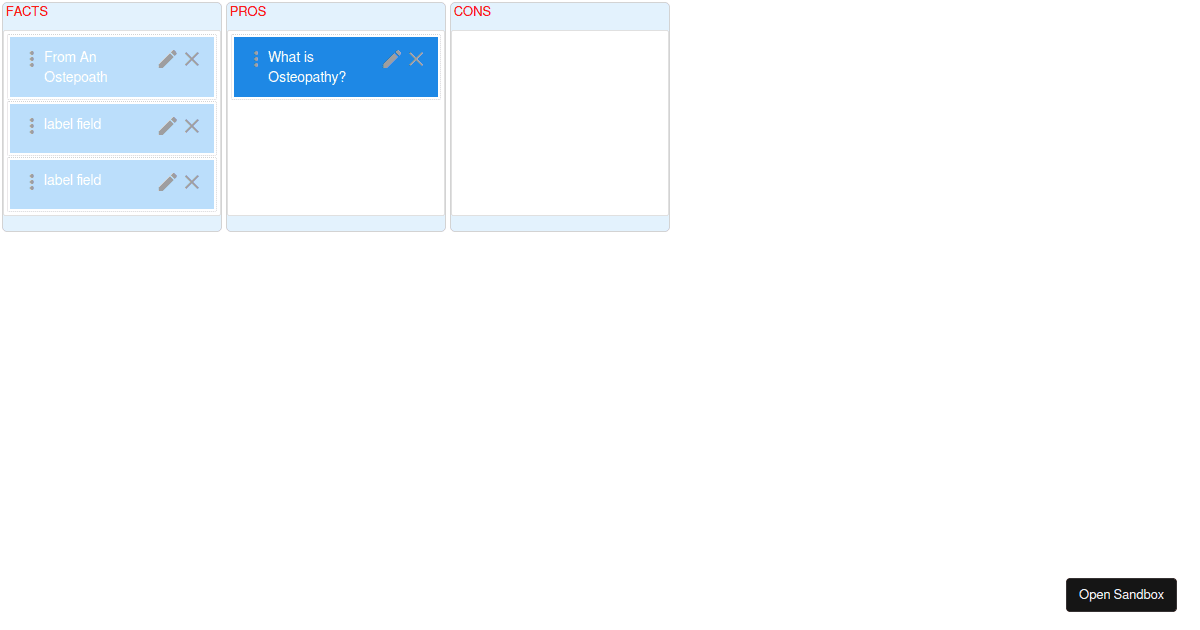Click the edit pencil on second label field card
Screen dimensions: 1200x630
pyautogui.click(x=167, y=182)
